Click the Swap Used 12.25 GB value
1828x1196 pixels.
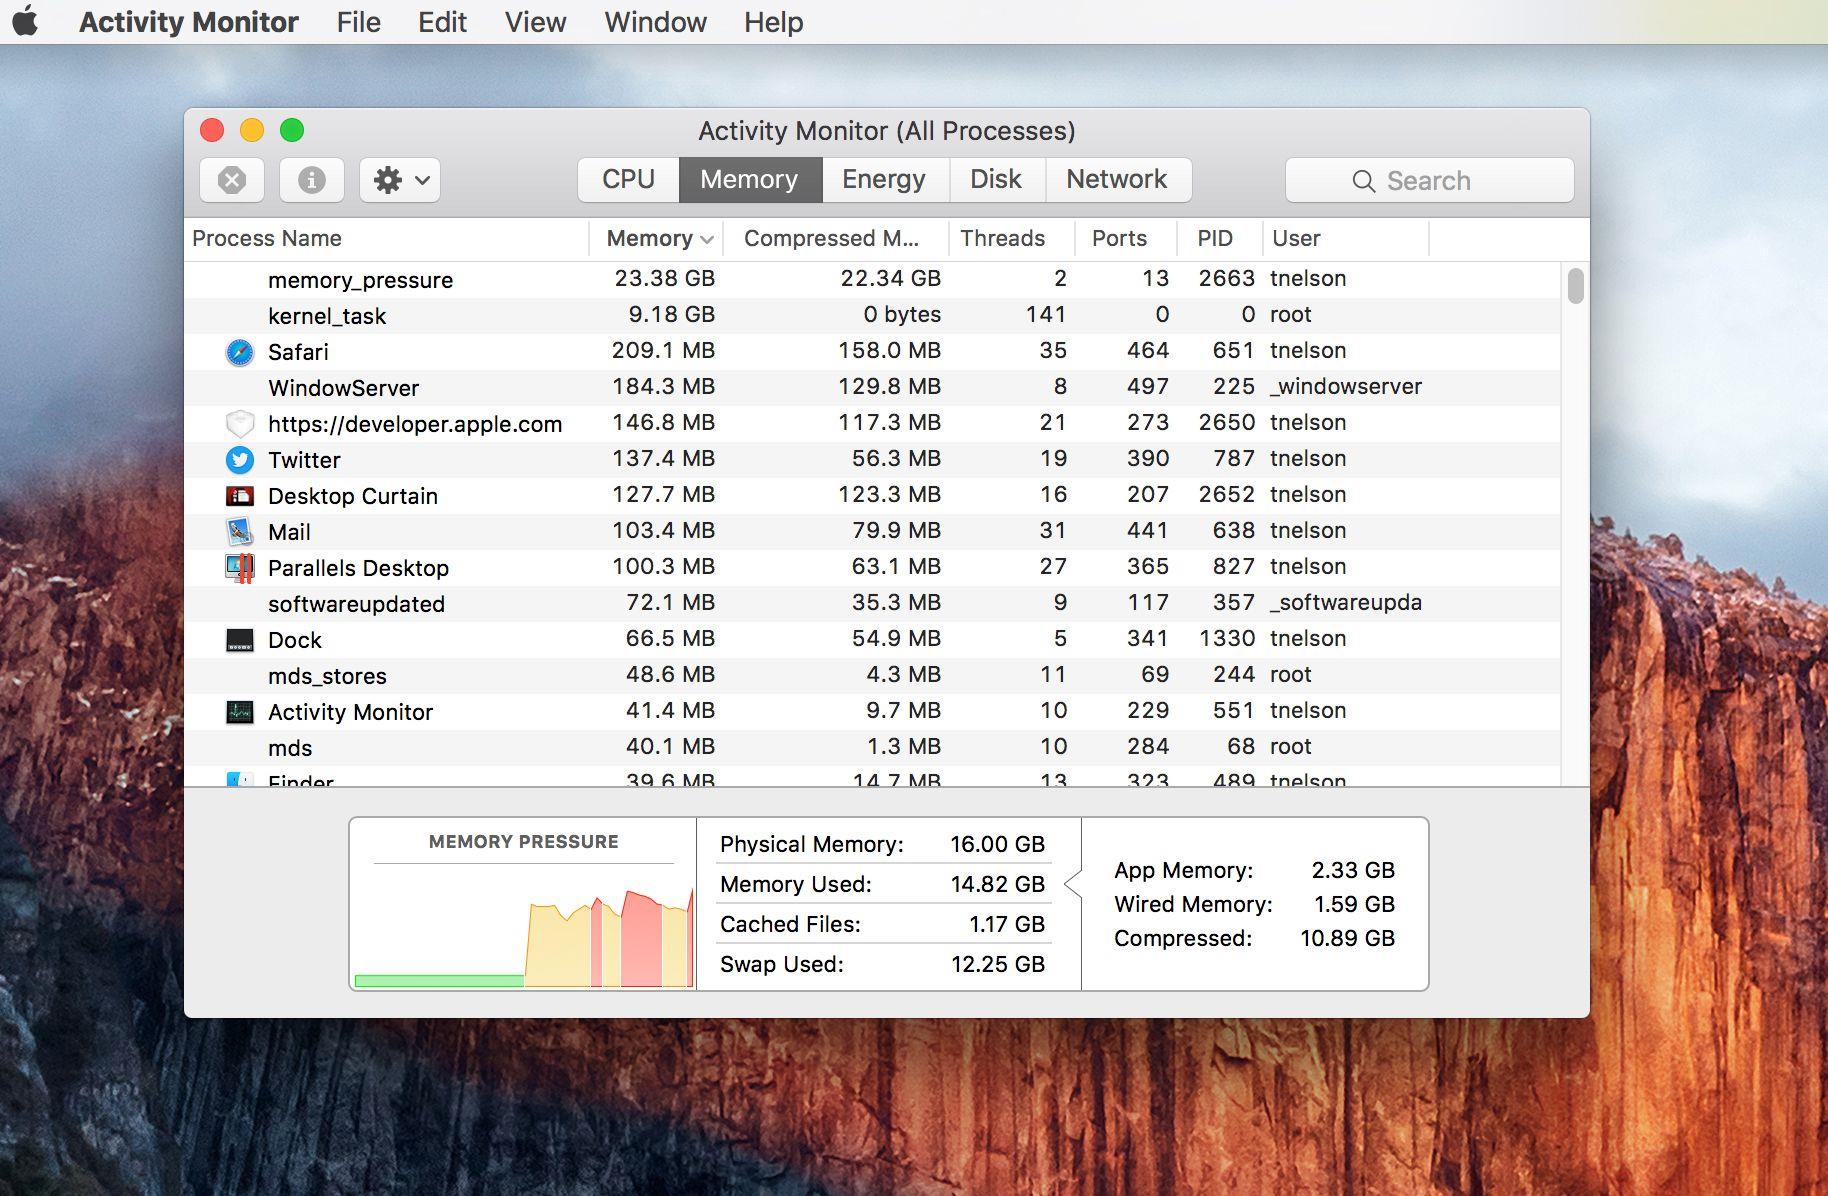997,964
